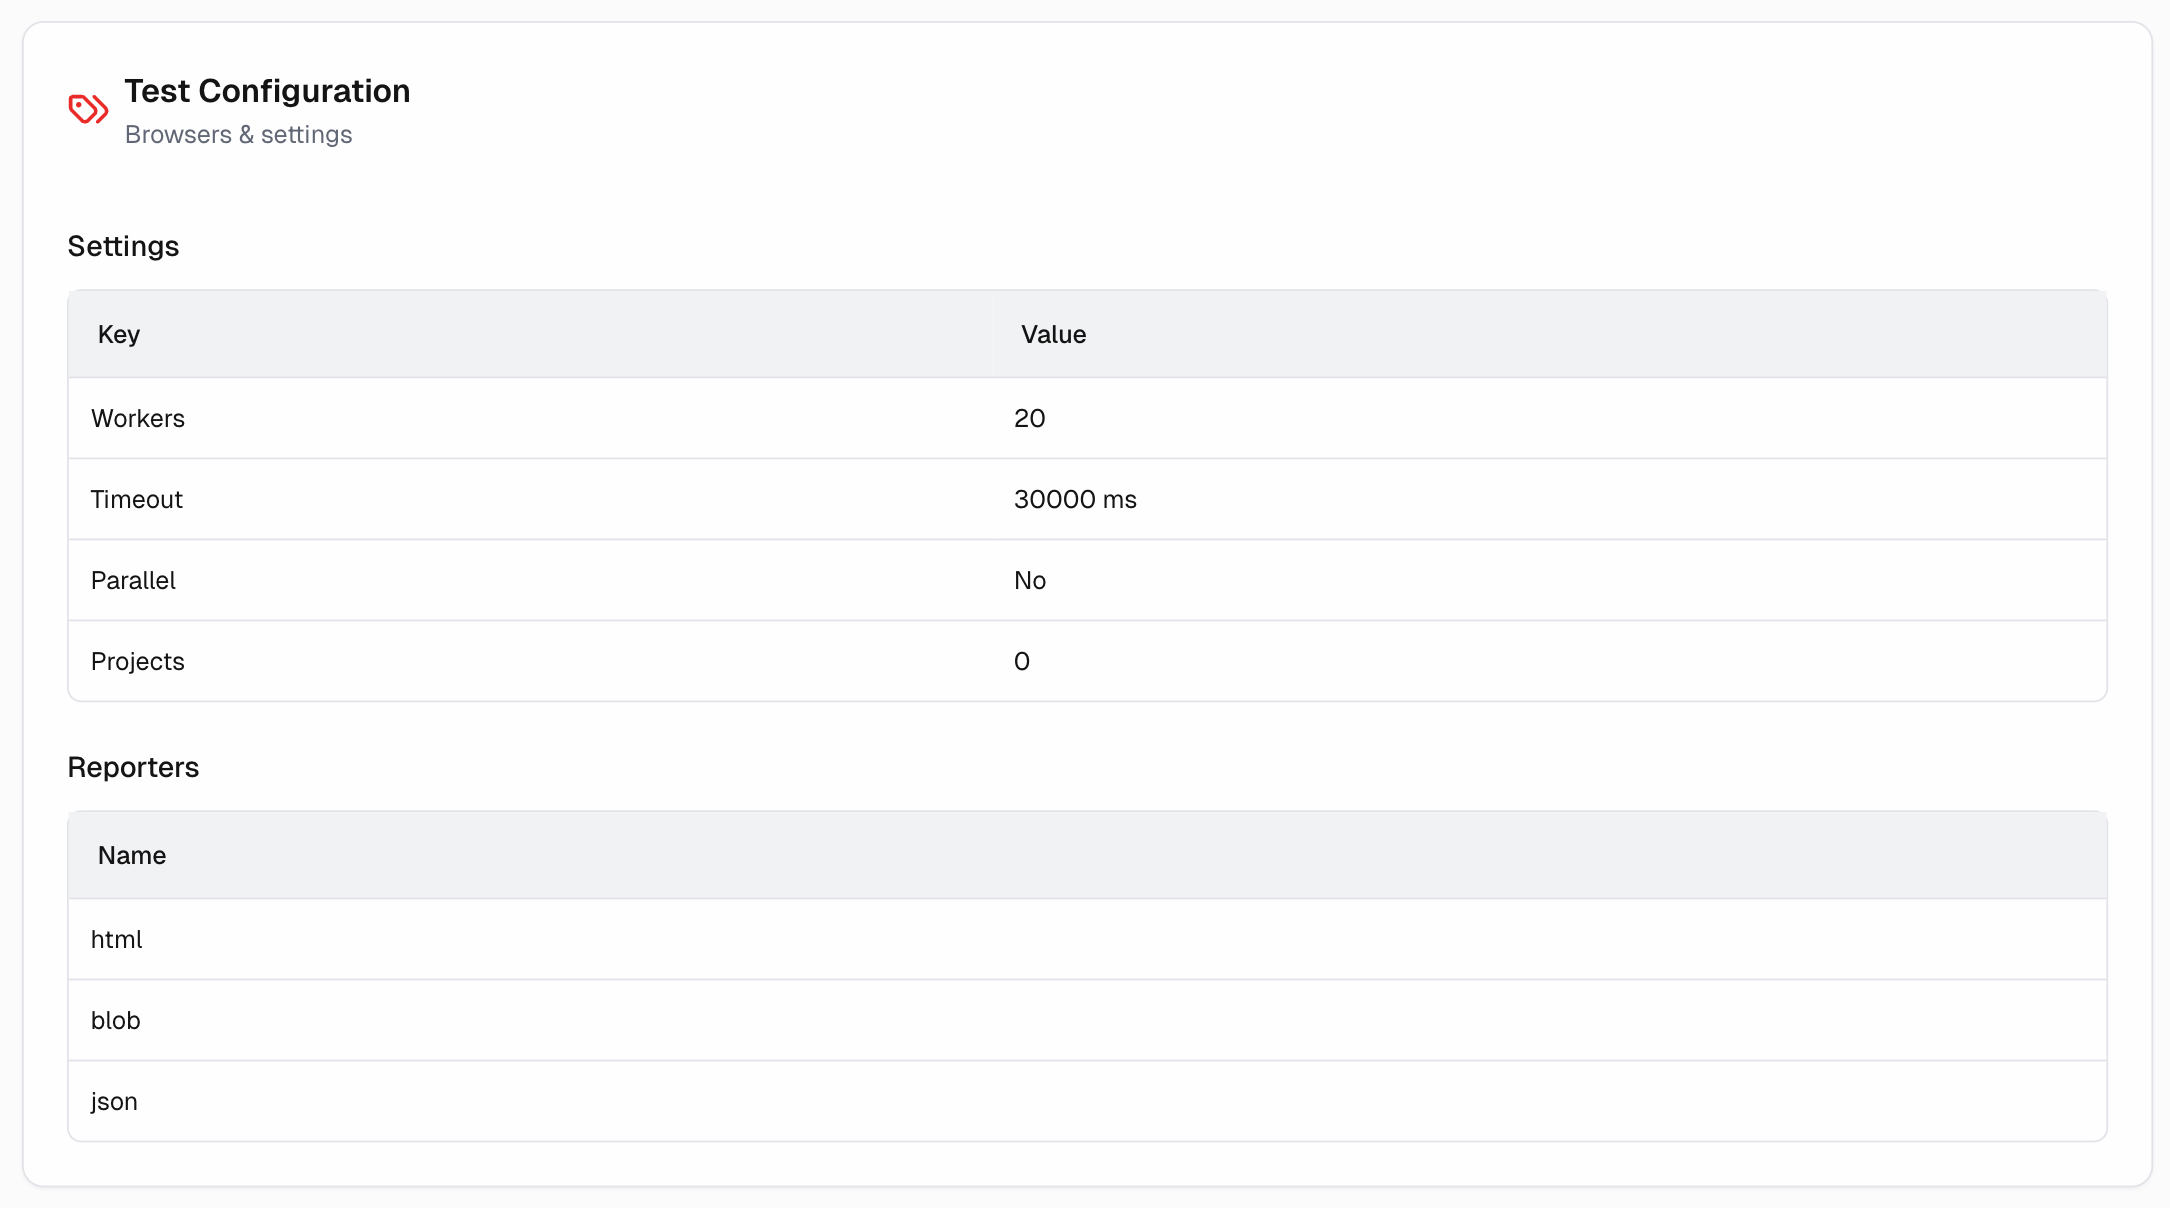Click the Reporters section heading

133,767
